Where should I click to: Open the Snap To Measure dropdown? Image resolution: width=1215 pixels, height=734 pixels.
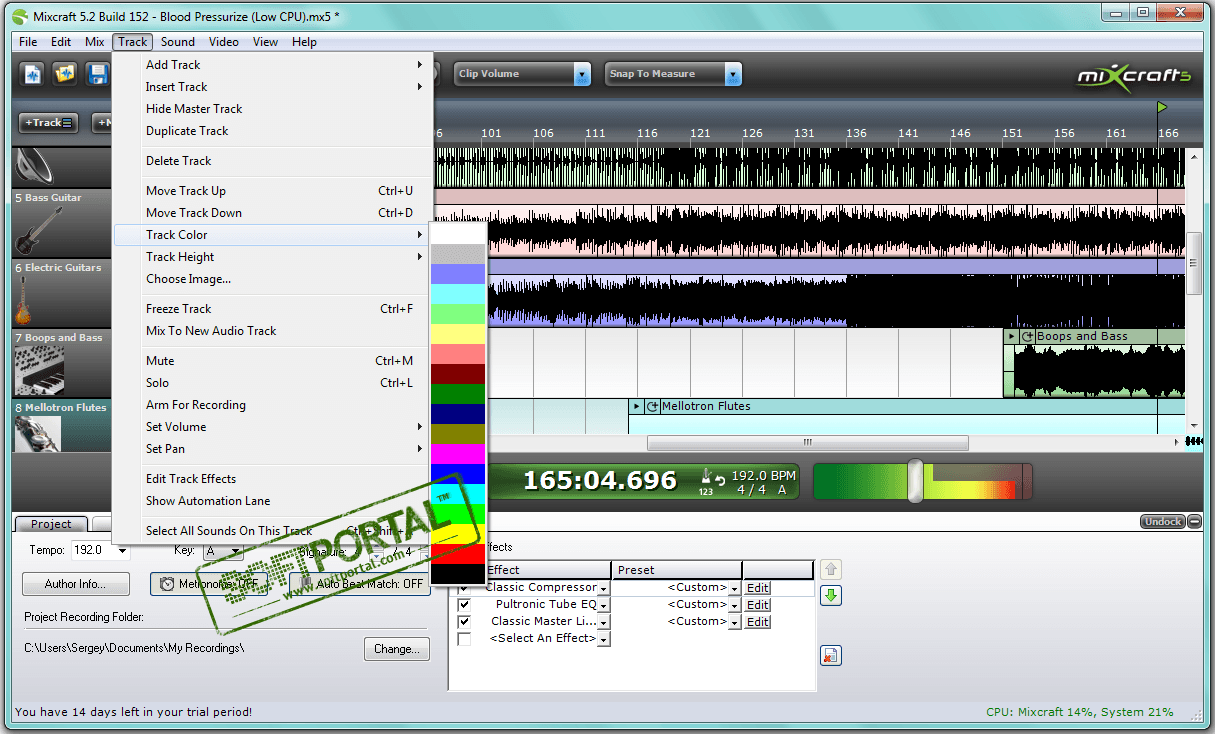click(733, 74)
